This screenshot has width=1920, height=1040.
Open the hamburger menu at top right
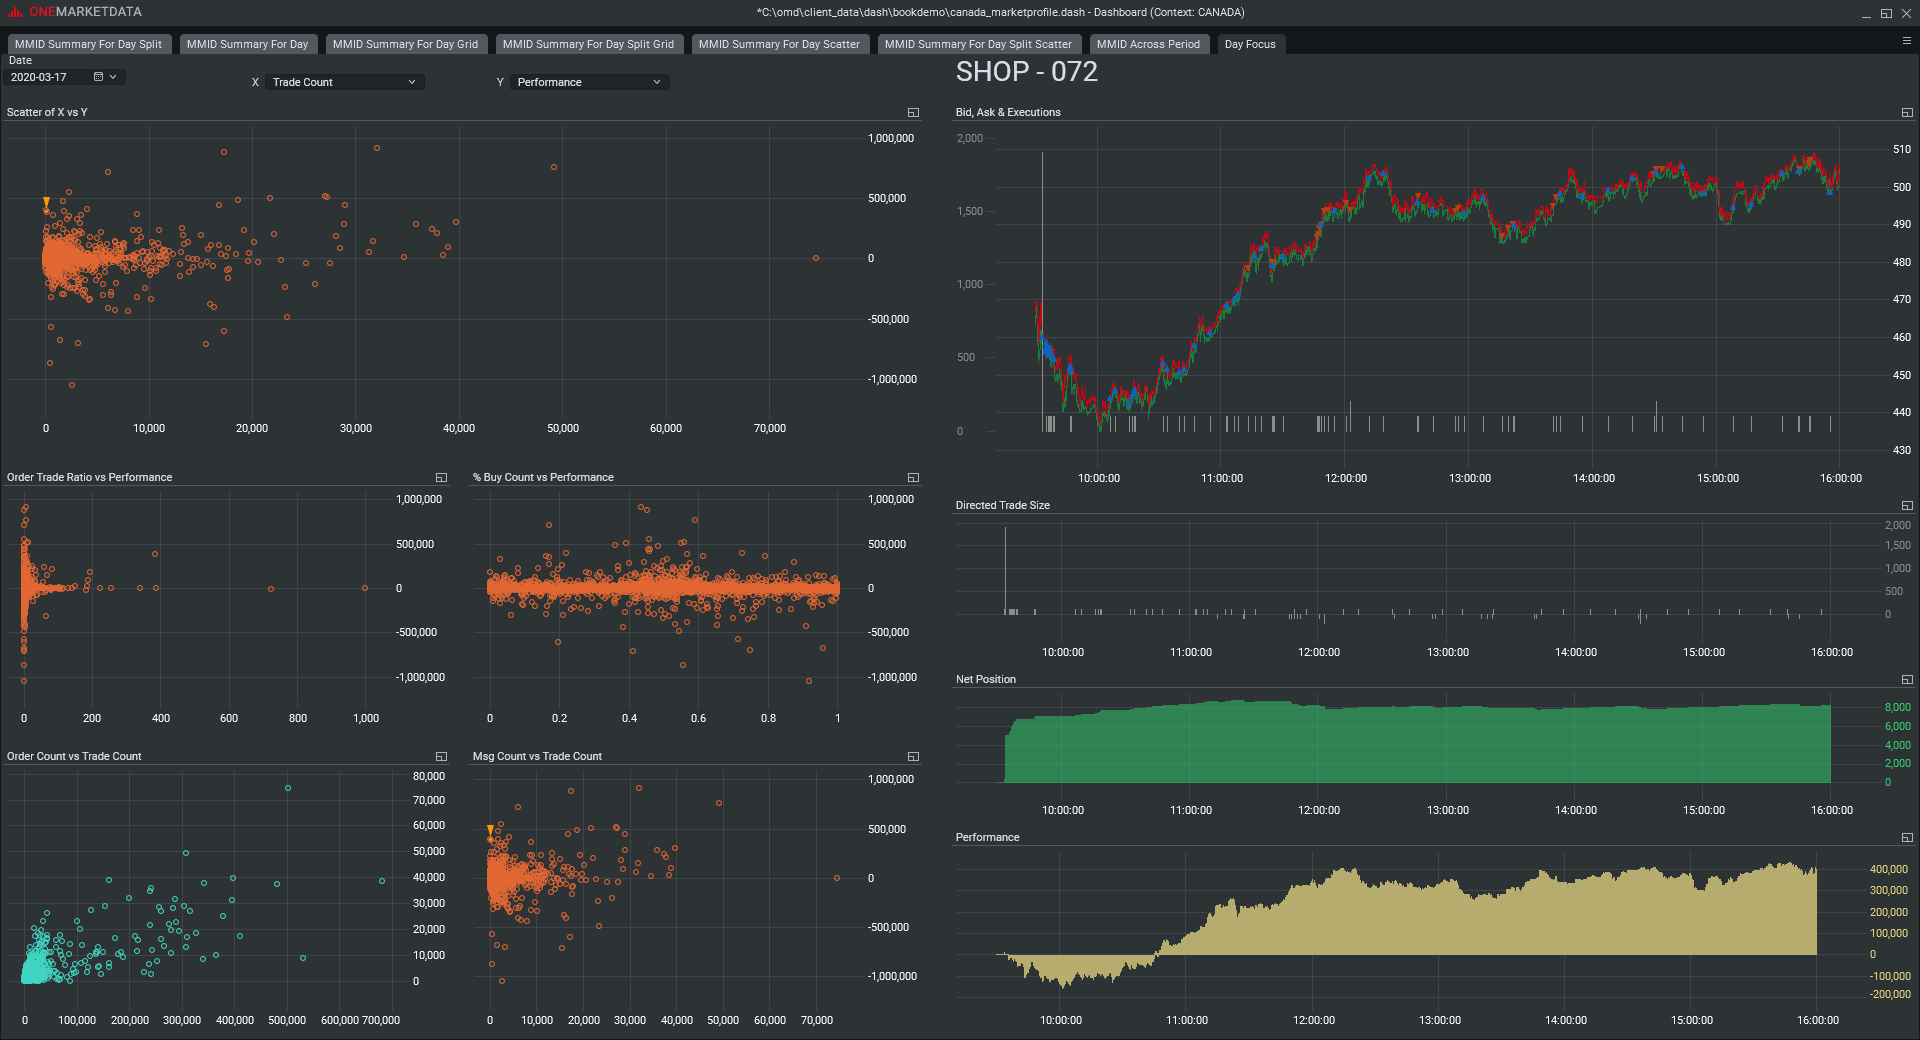[1908, 42]
